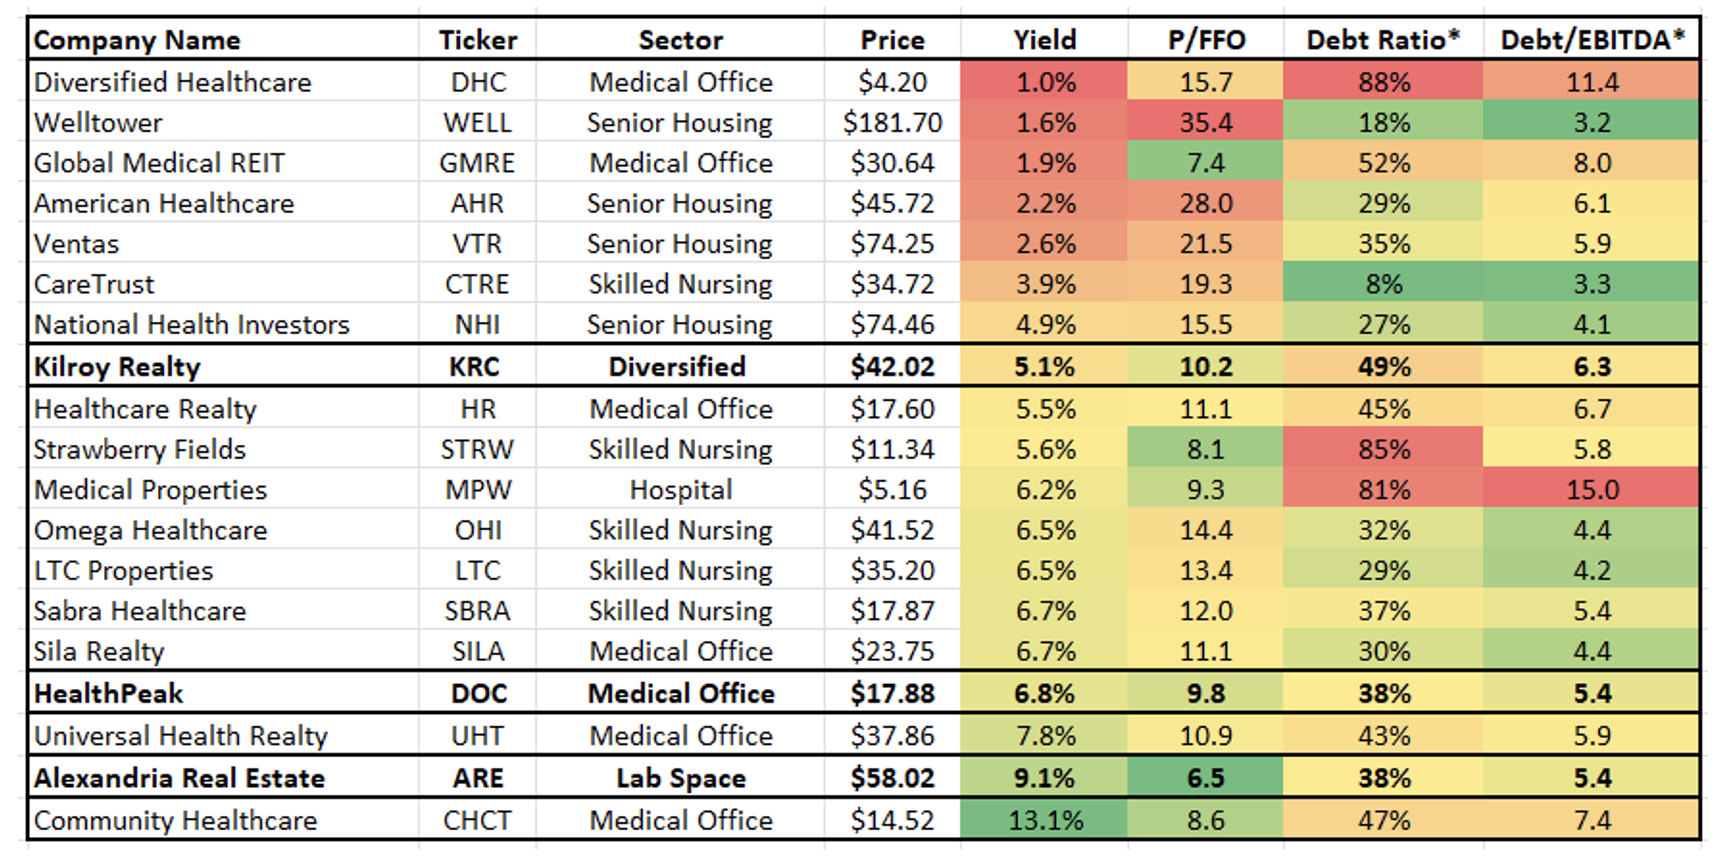Select the CareTrust 8% debt ratio cell
The image size is (1726, 866).
1384,284
